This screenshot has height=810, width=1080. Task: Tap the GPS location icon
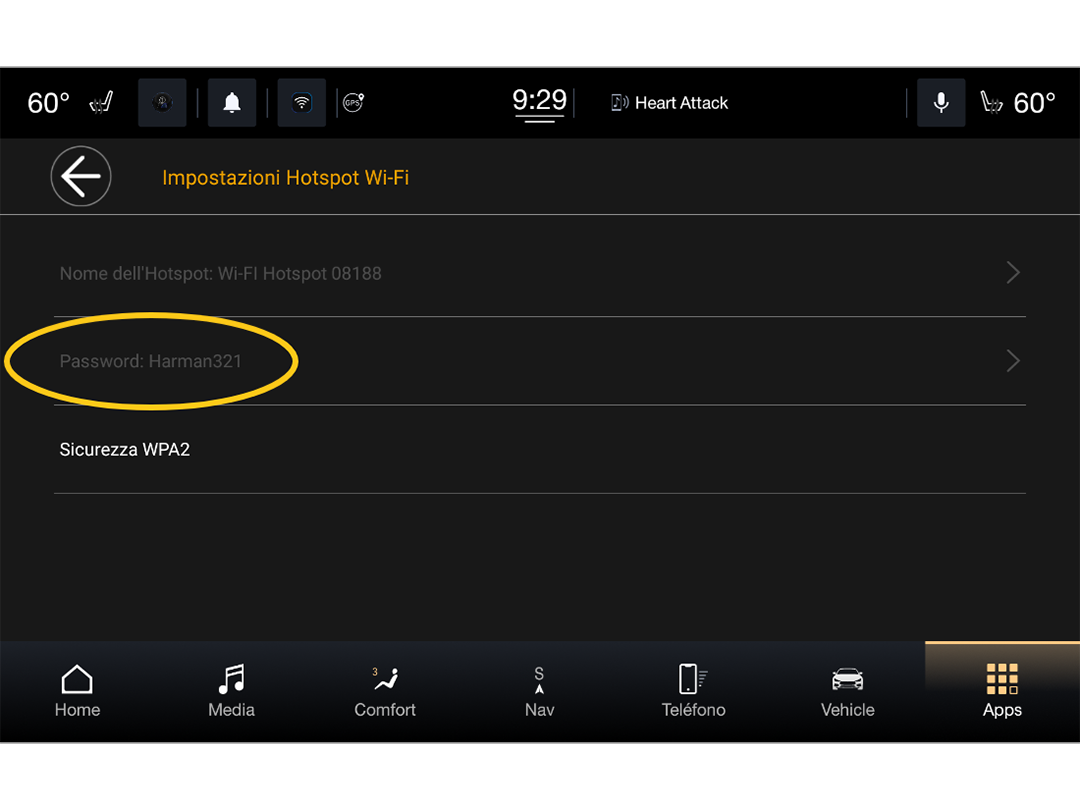[353, 103]
